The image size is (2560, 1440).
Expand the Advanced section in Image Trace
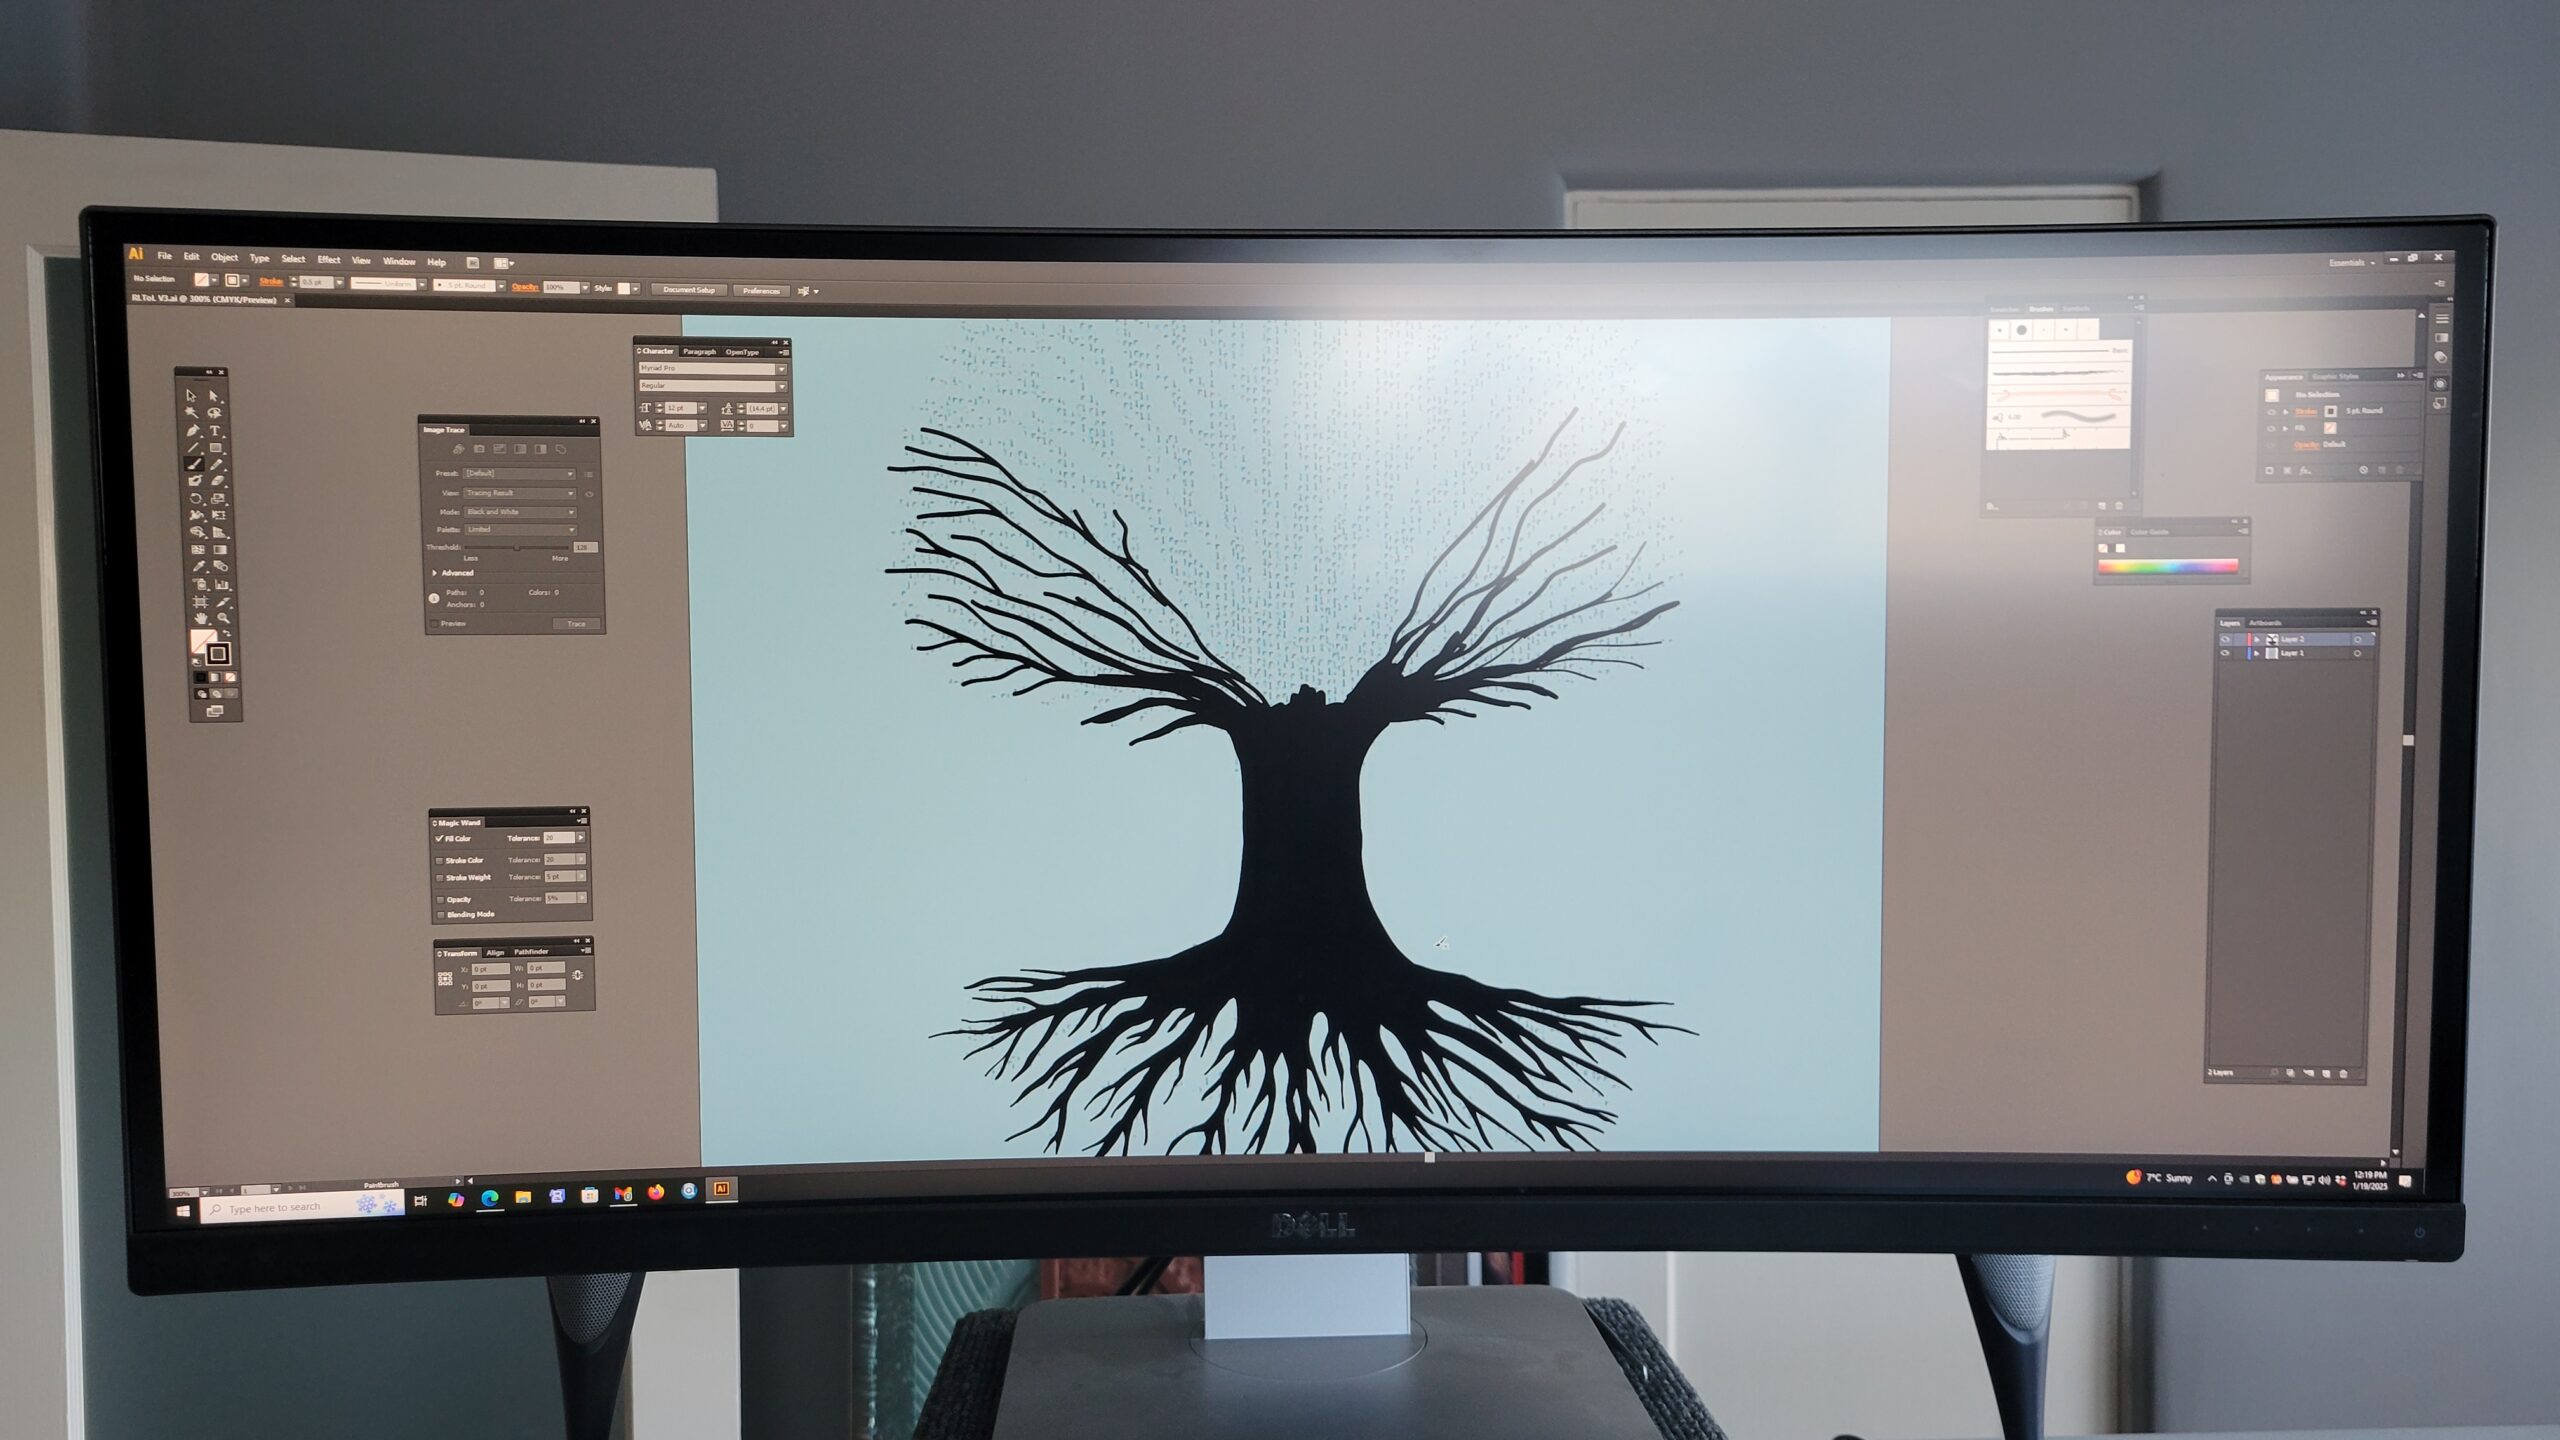click(435, 573)
